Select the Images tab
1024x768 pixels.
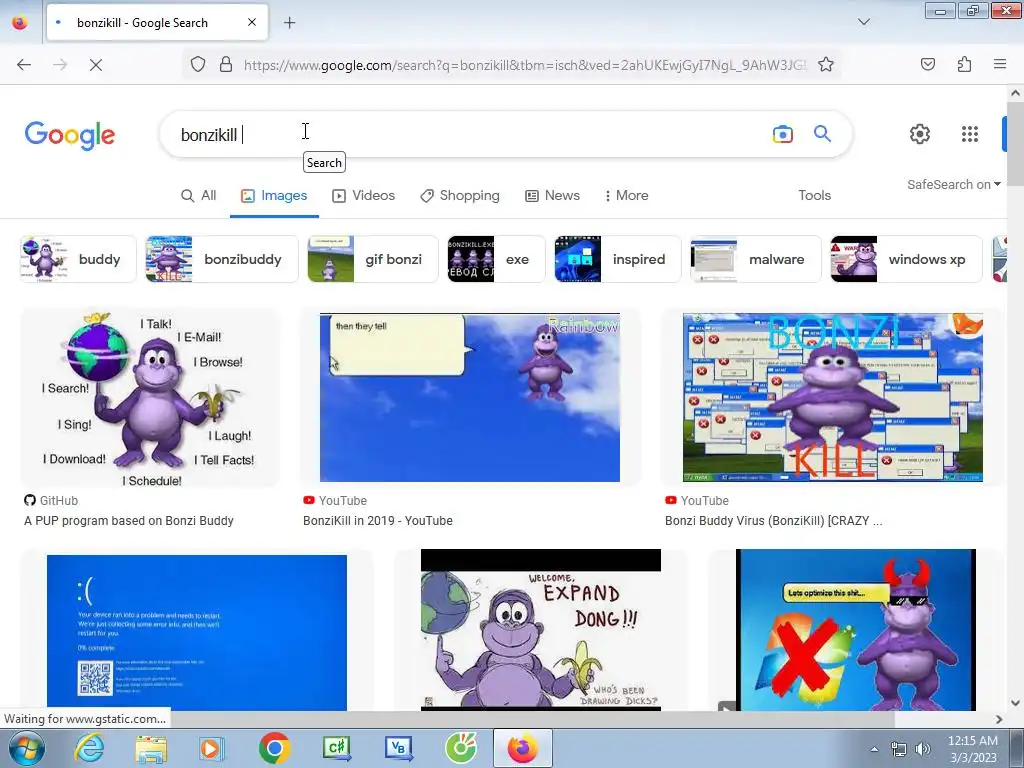tap(274, 195)
